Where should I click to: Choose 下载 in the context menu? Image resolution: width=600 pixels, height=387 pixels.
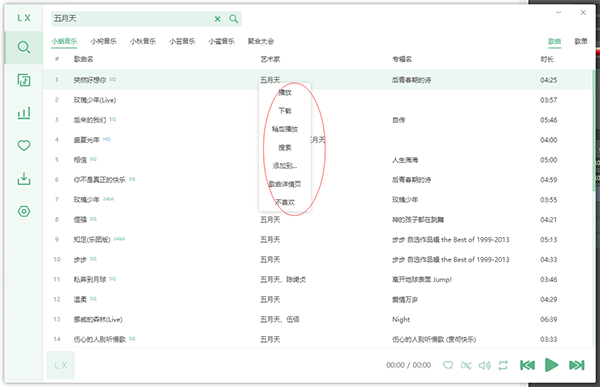pos(285,111)
